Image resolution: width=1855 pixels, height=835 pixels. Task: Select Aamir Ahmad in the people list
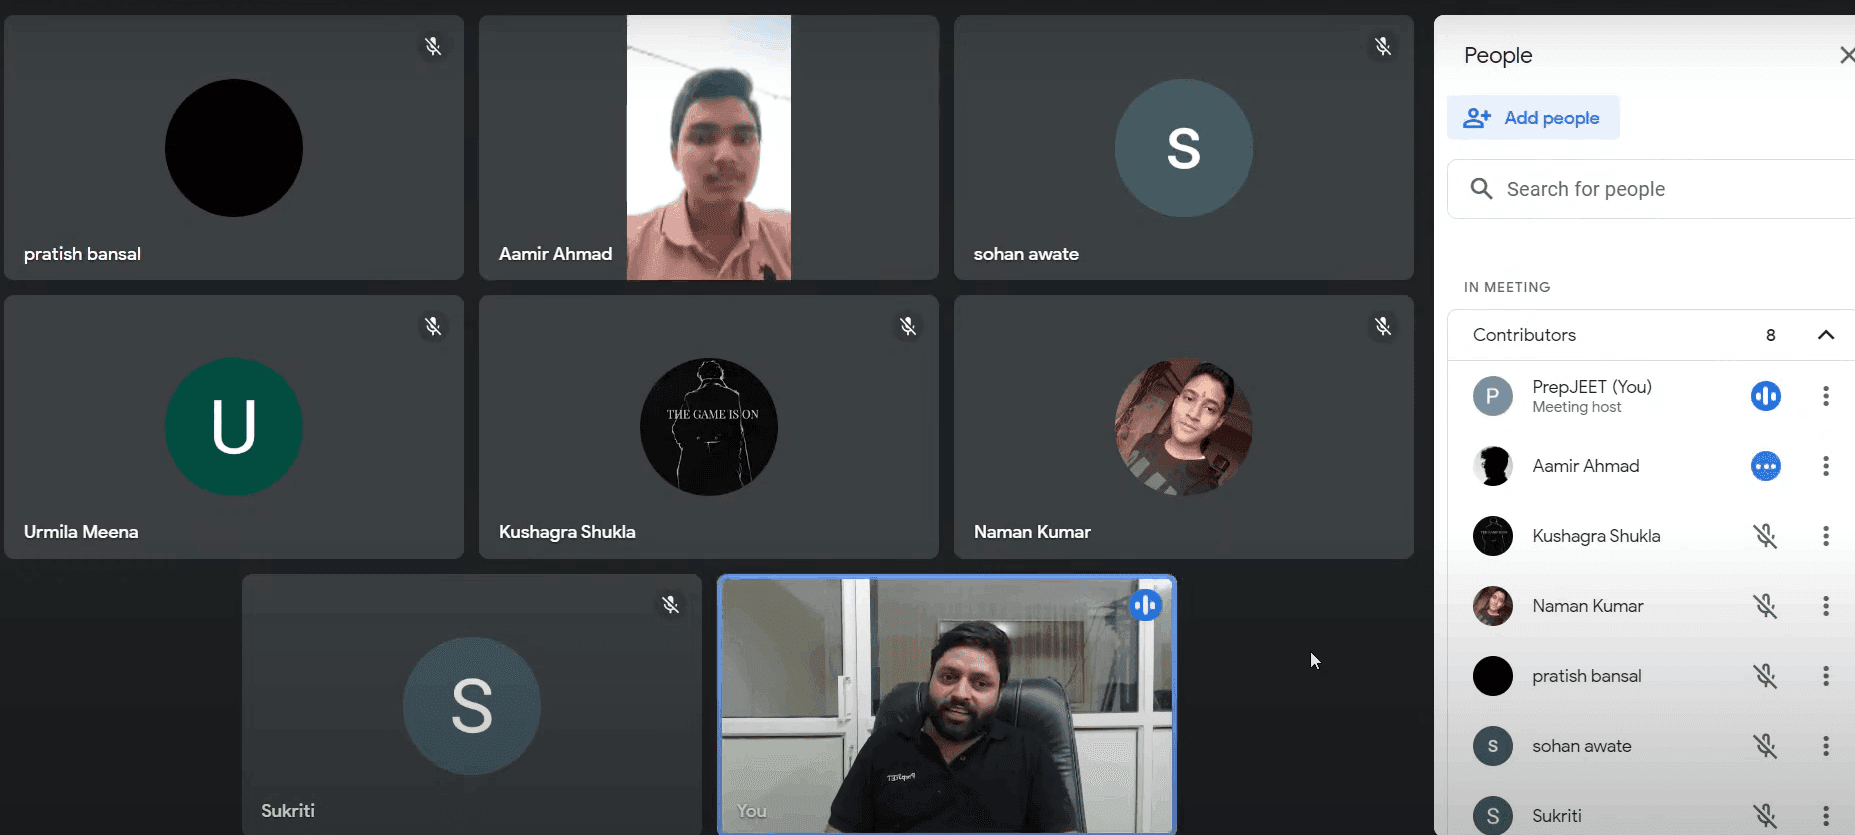1585,466
